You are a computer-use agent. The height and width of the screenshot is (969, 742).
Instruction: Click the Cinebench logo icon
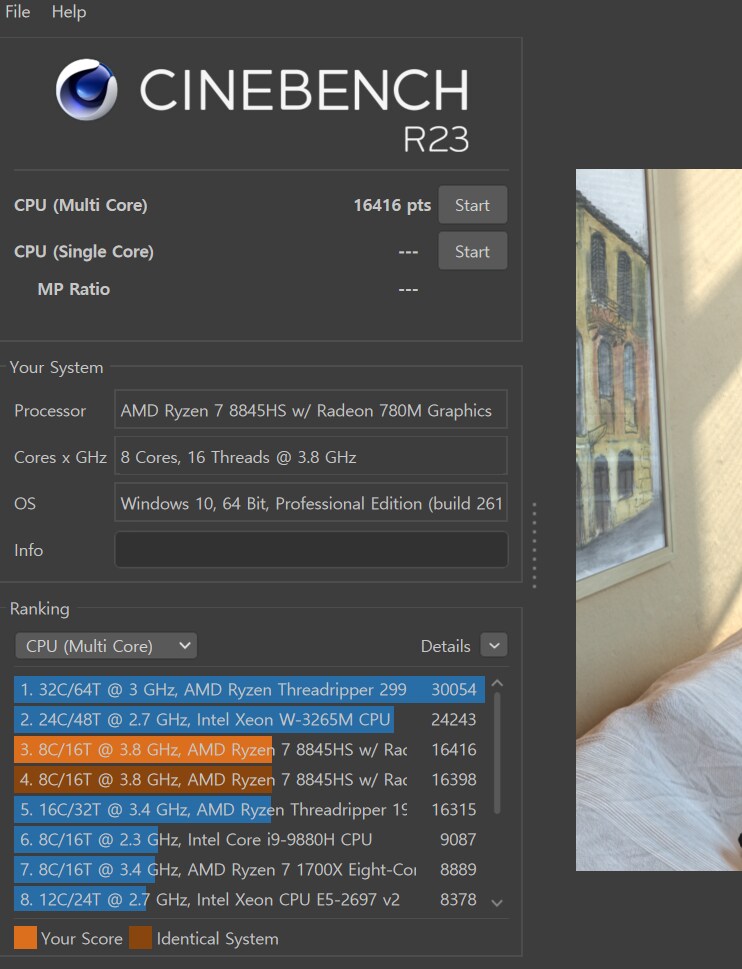coord(86,90)
